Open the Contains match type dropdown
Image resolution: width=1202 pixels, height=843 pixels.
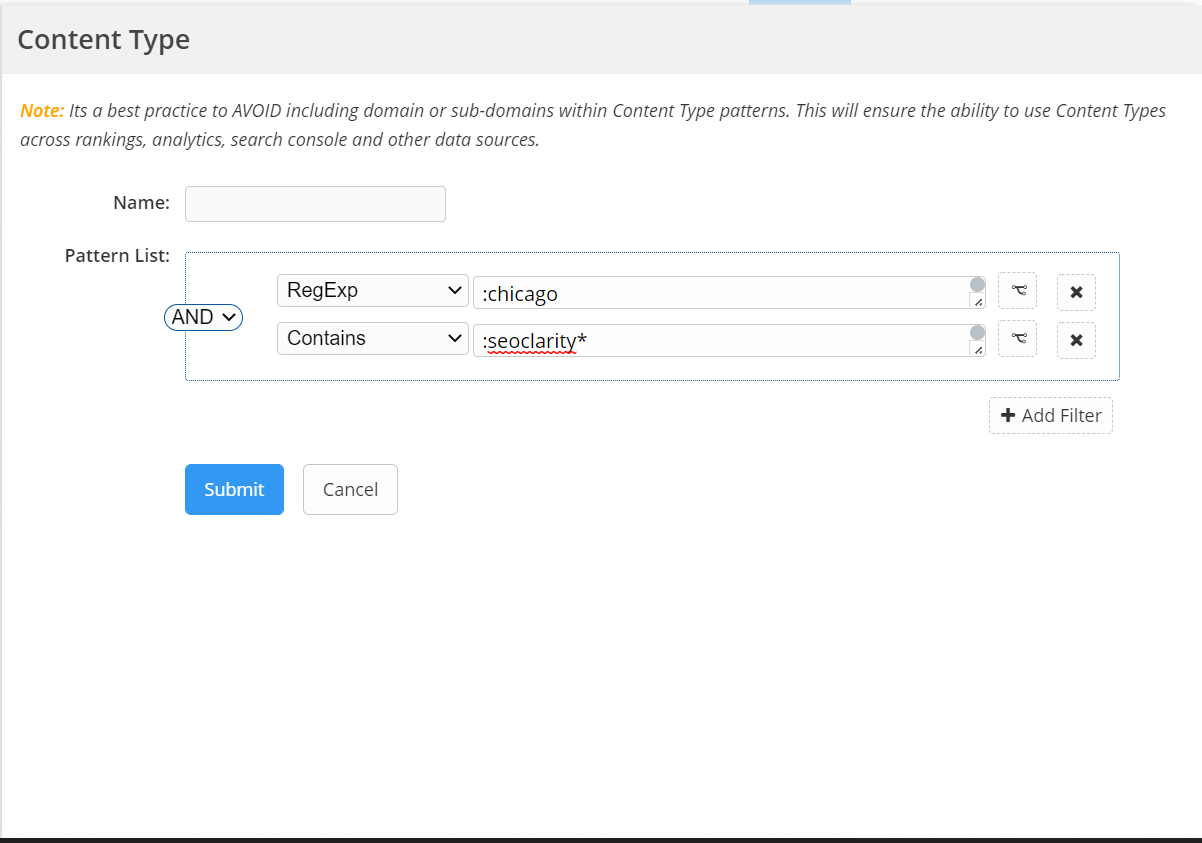pos(372,338)
